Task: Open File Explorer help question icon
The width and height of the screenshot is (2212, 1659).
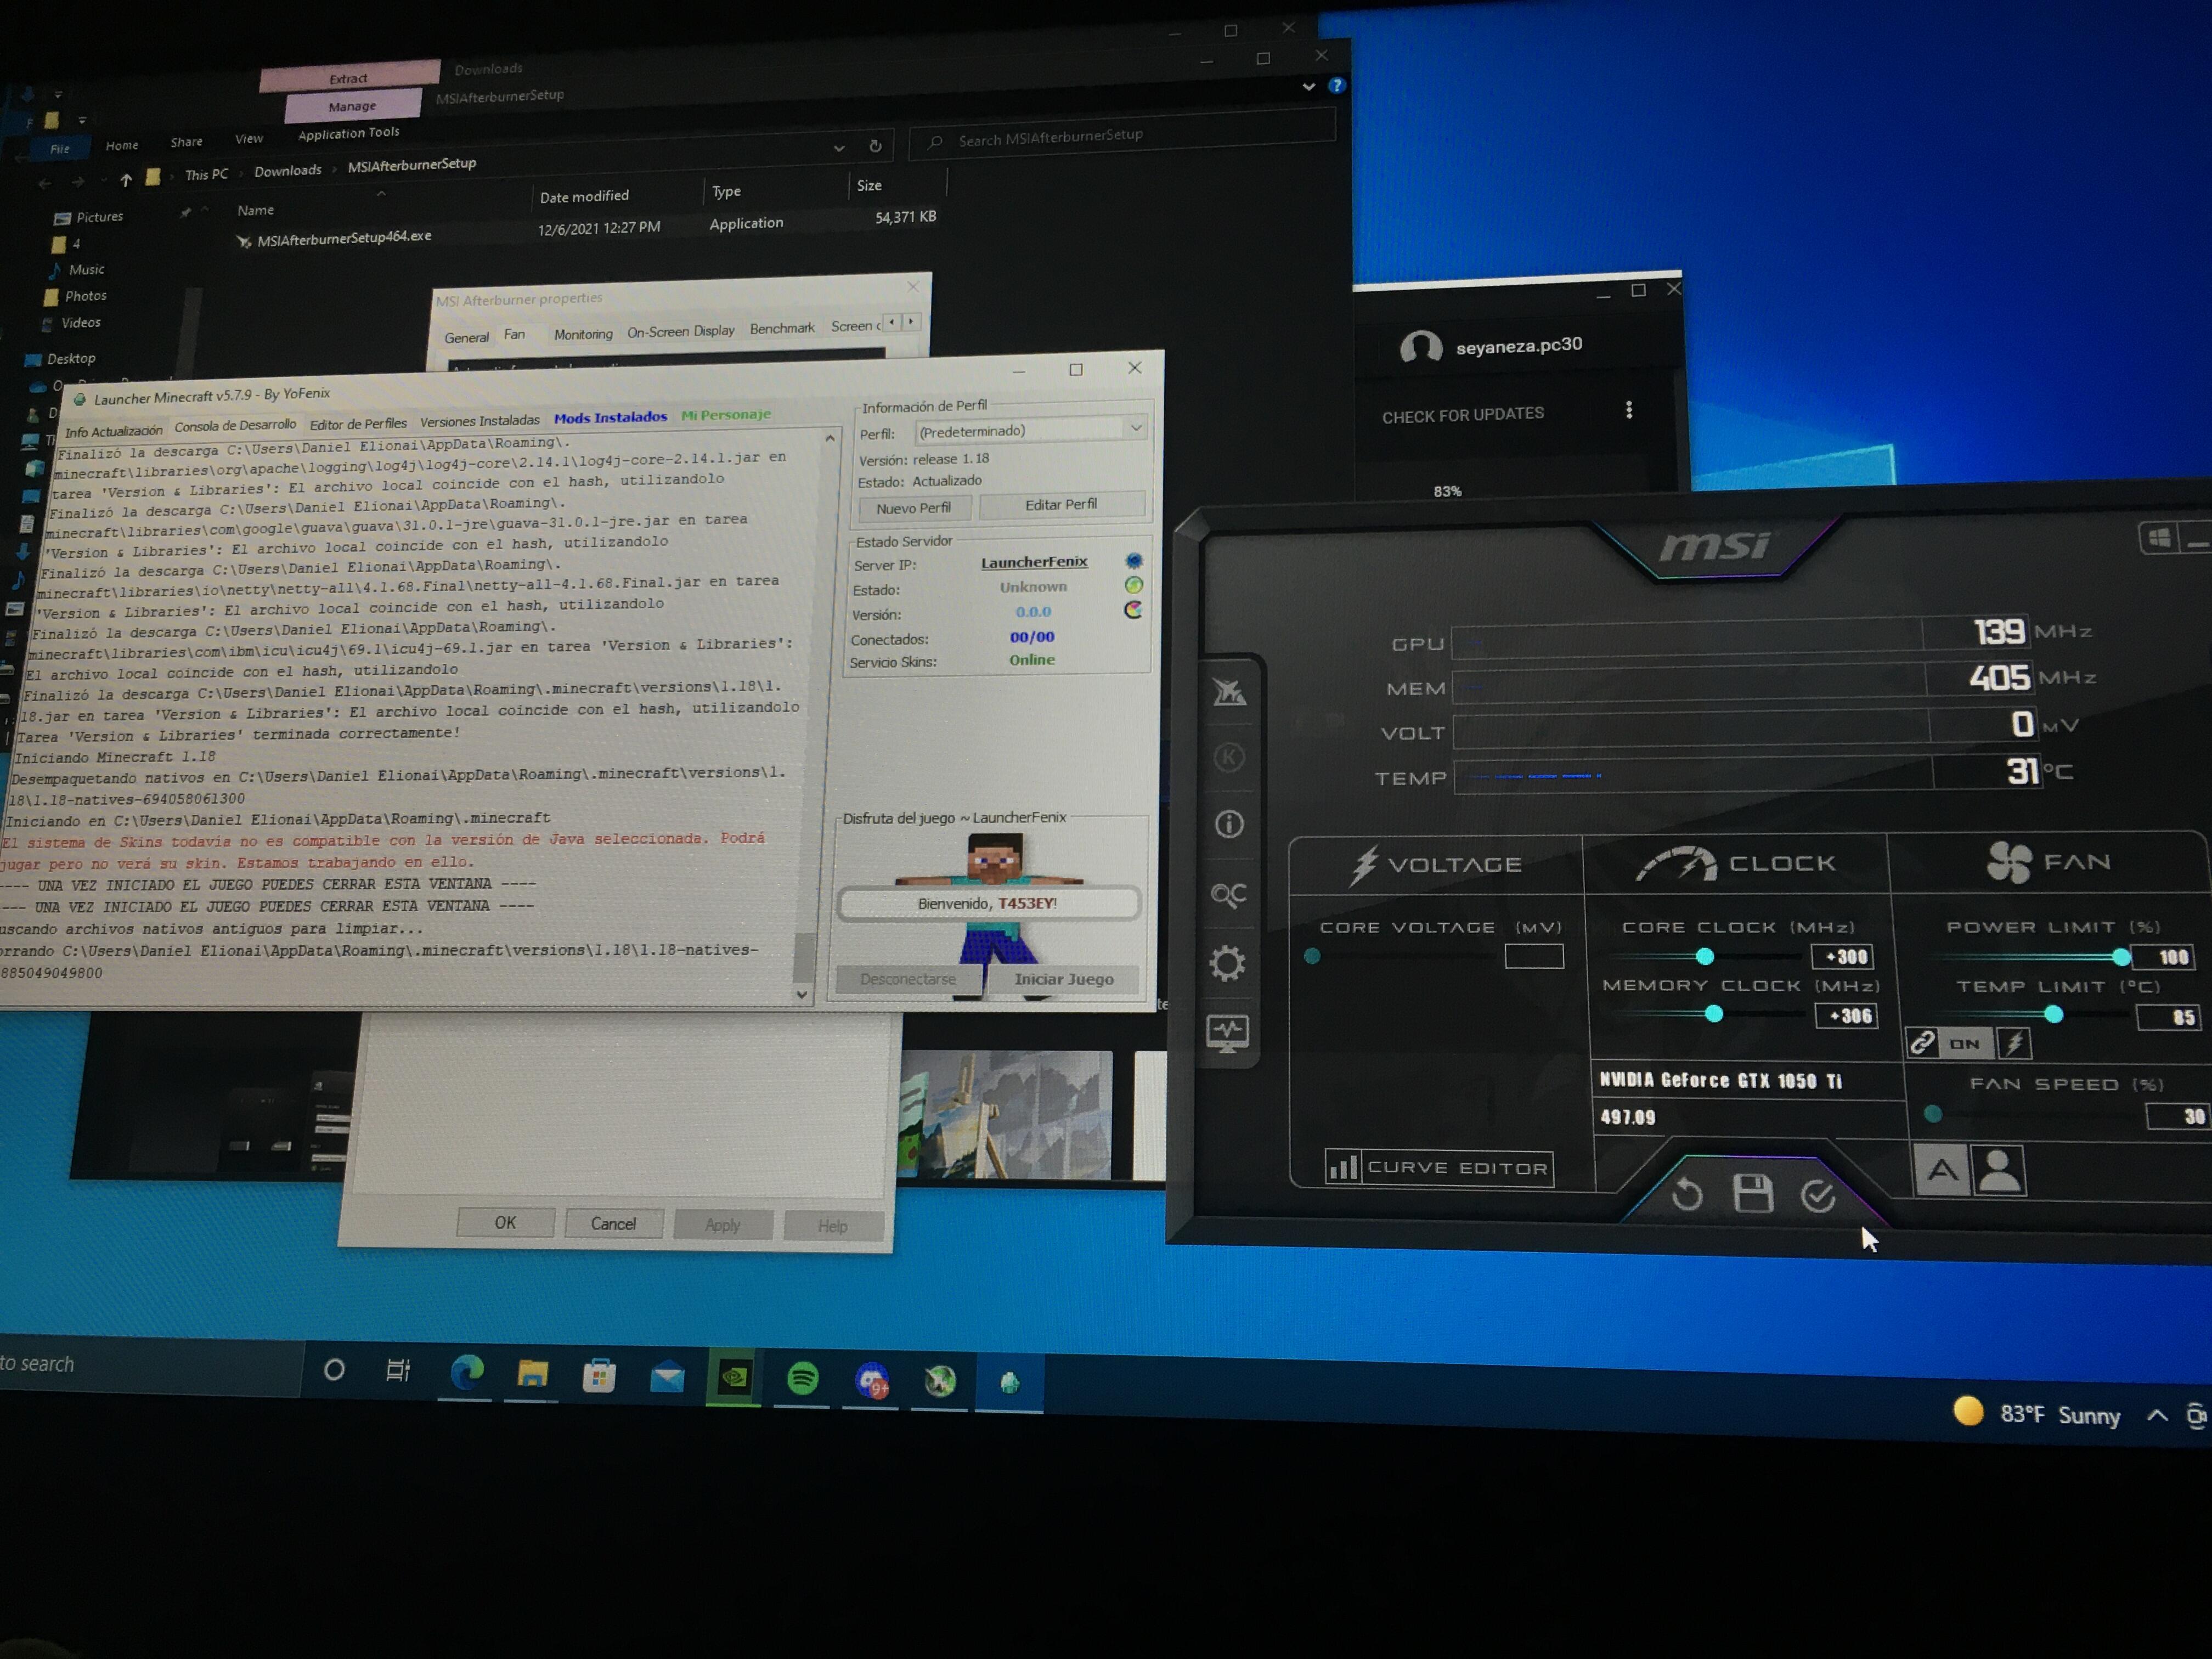Action: (x=1336, y=86)
